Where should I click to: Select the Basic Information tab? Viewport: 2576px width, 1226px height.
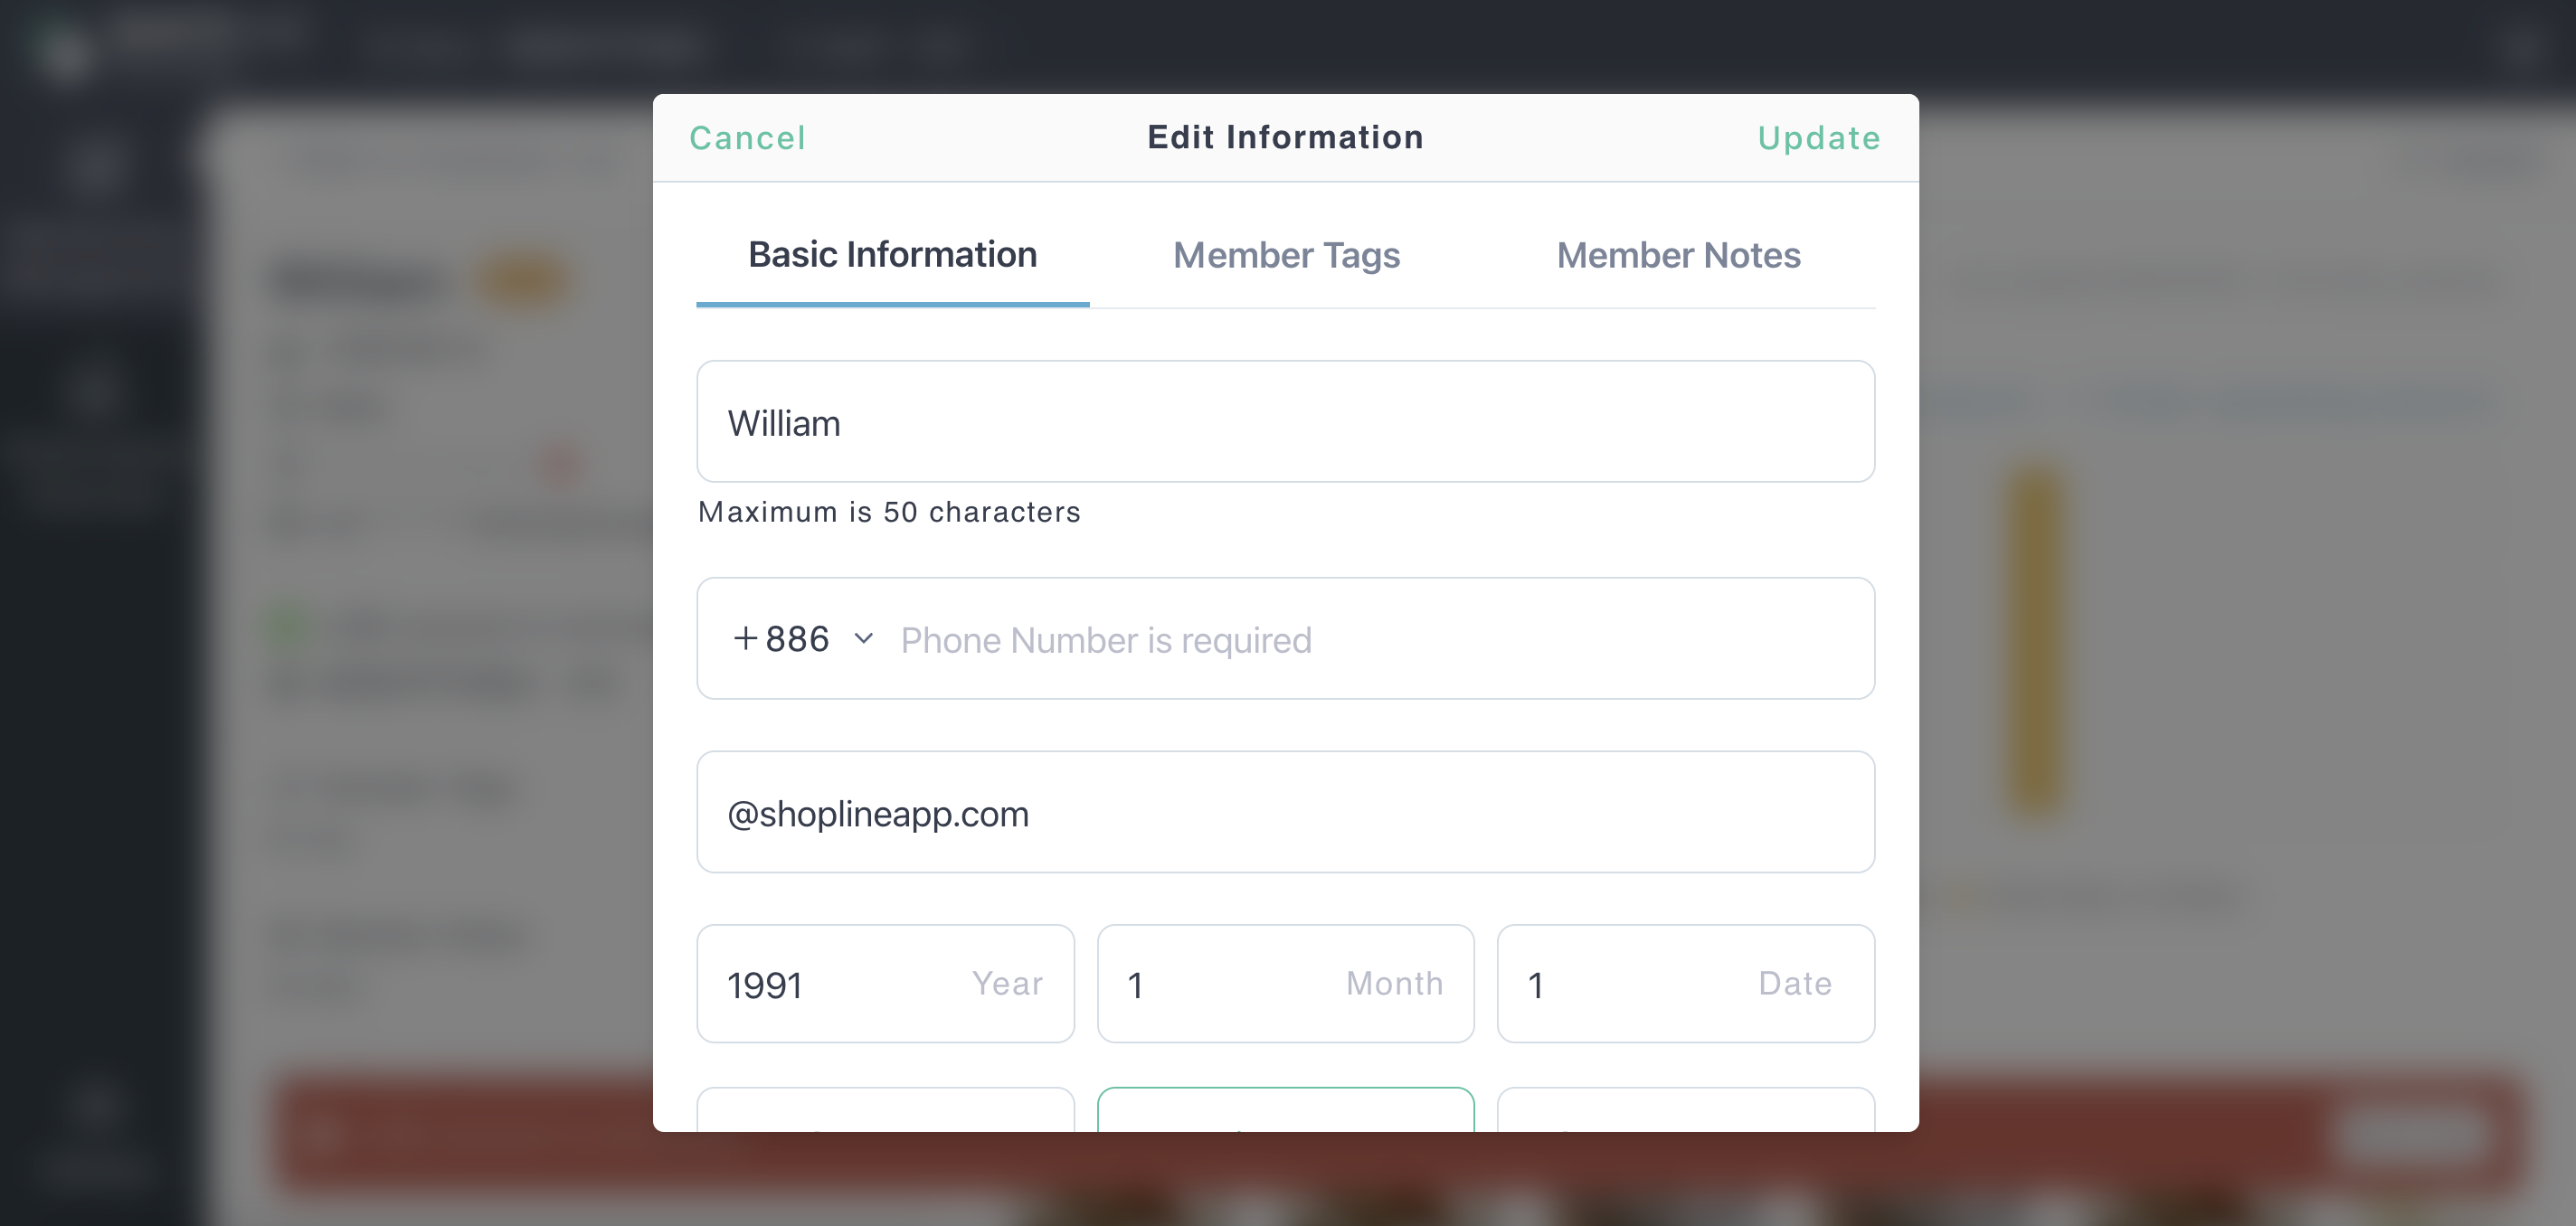(892, 255)
